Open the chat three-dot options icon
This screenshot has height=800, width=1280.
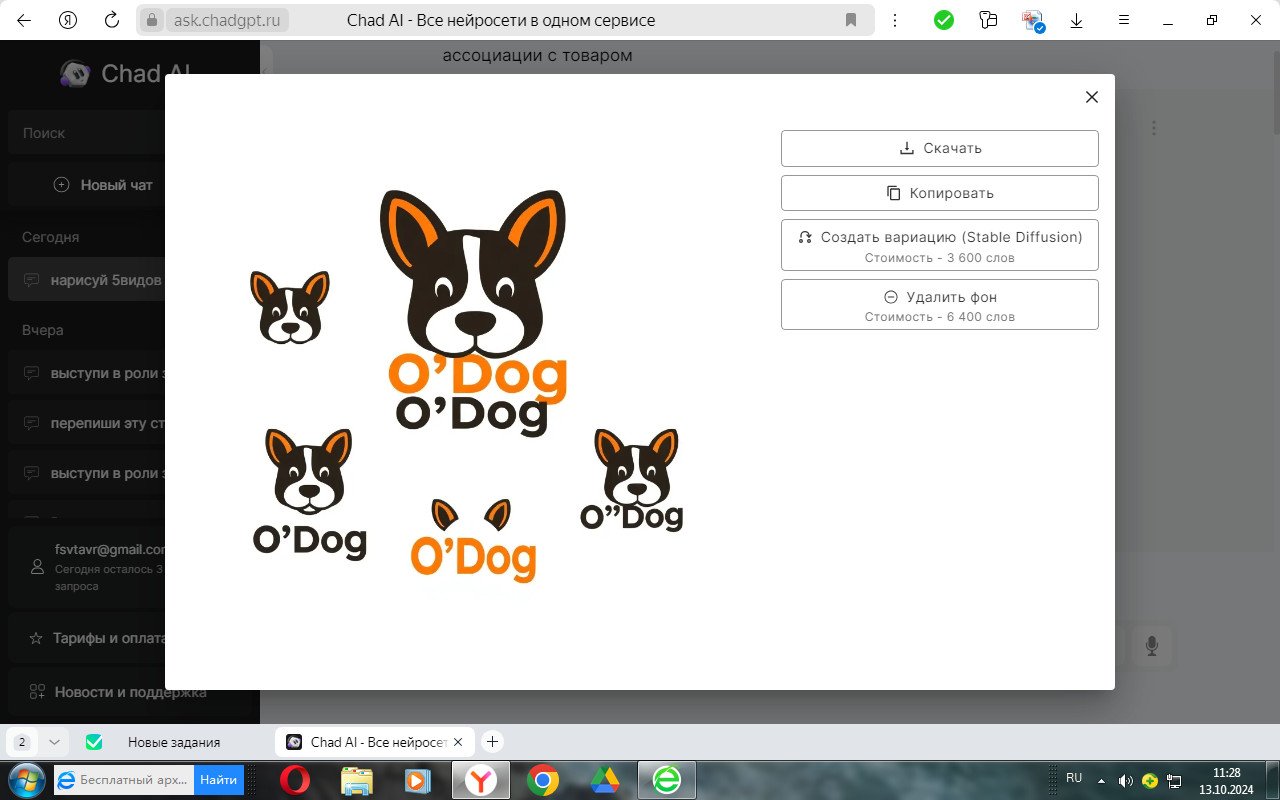1154,128
